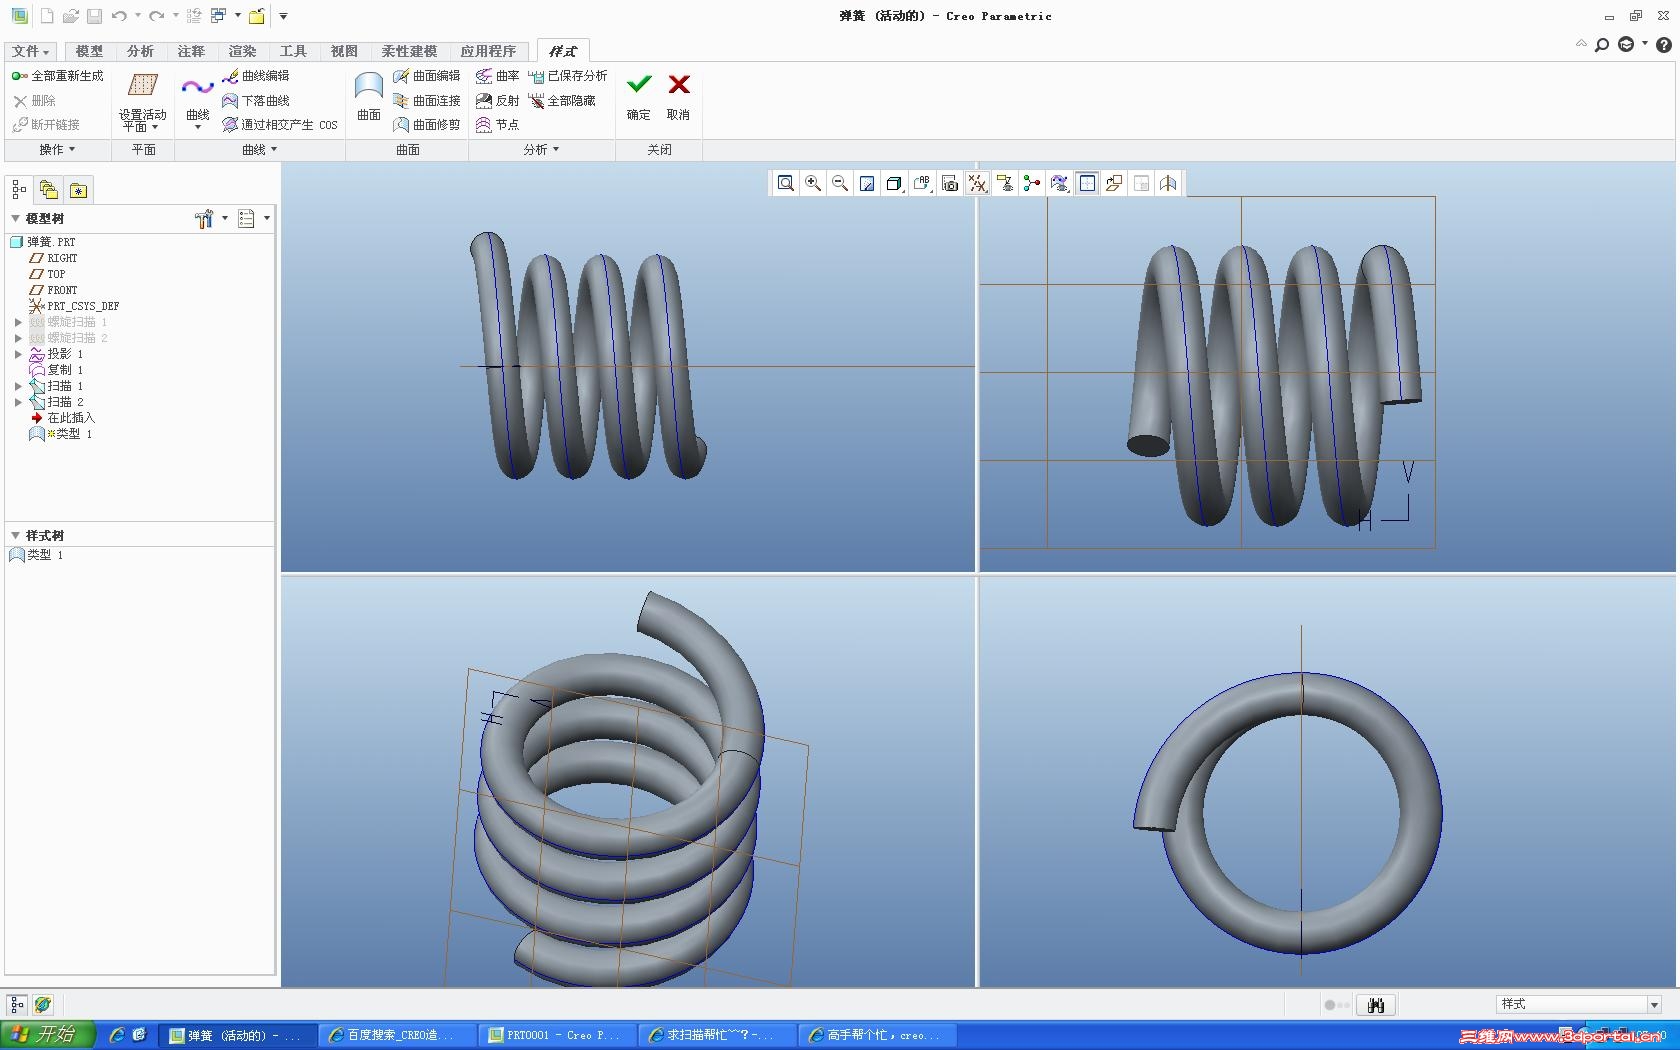Select PRT_CSYS_DEF in model tree

[73, 306]
